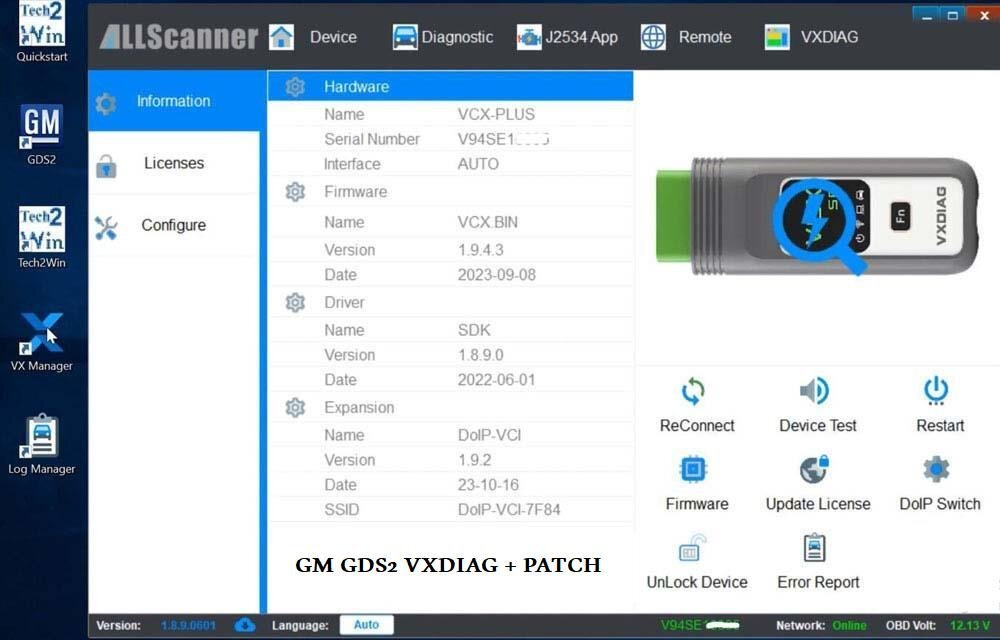The image size is (1000, 640).
Task: Click the Update License icon
Action: (817, 486)
